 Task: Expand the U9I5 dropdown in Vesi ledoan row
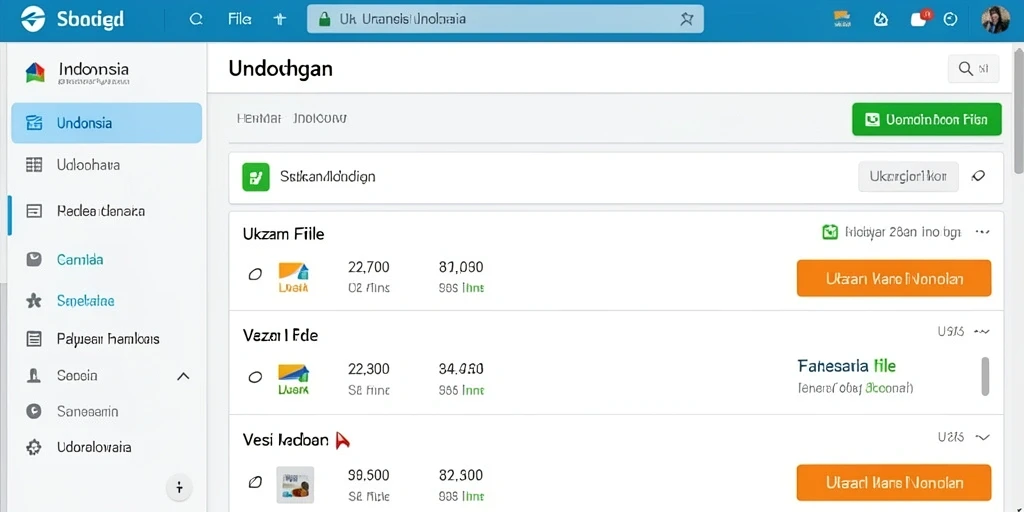point(982,436)
